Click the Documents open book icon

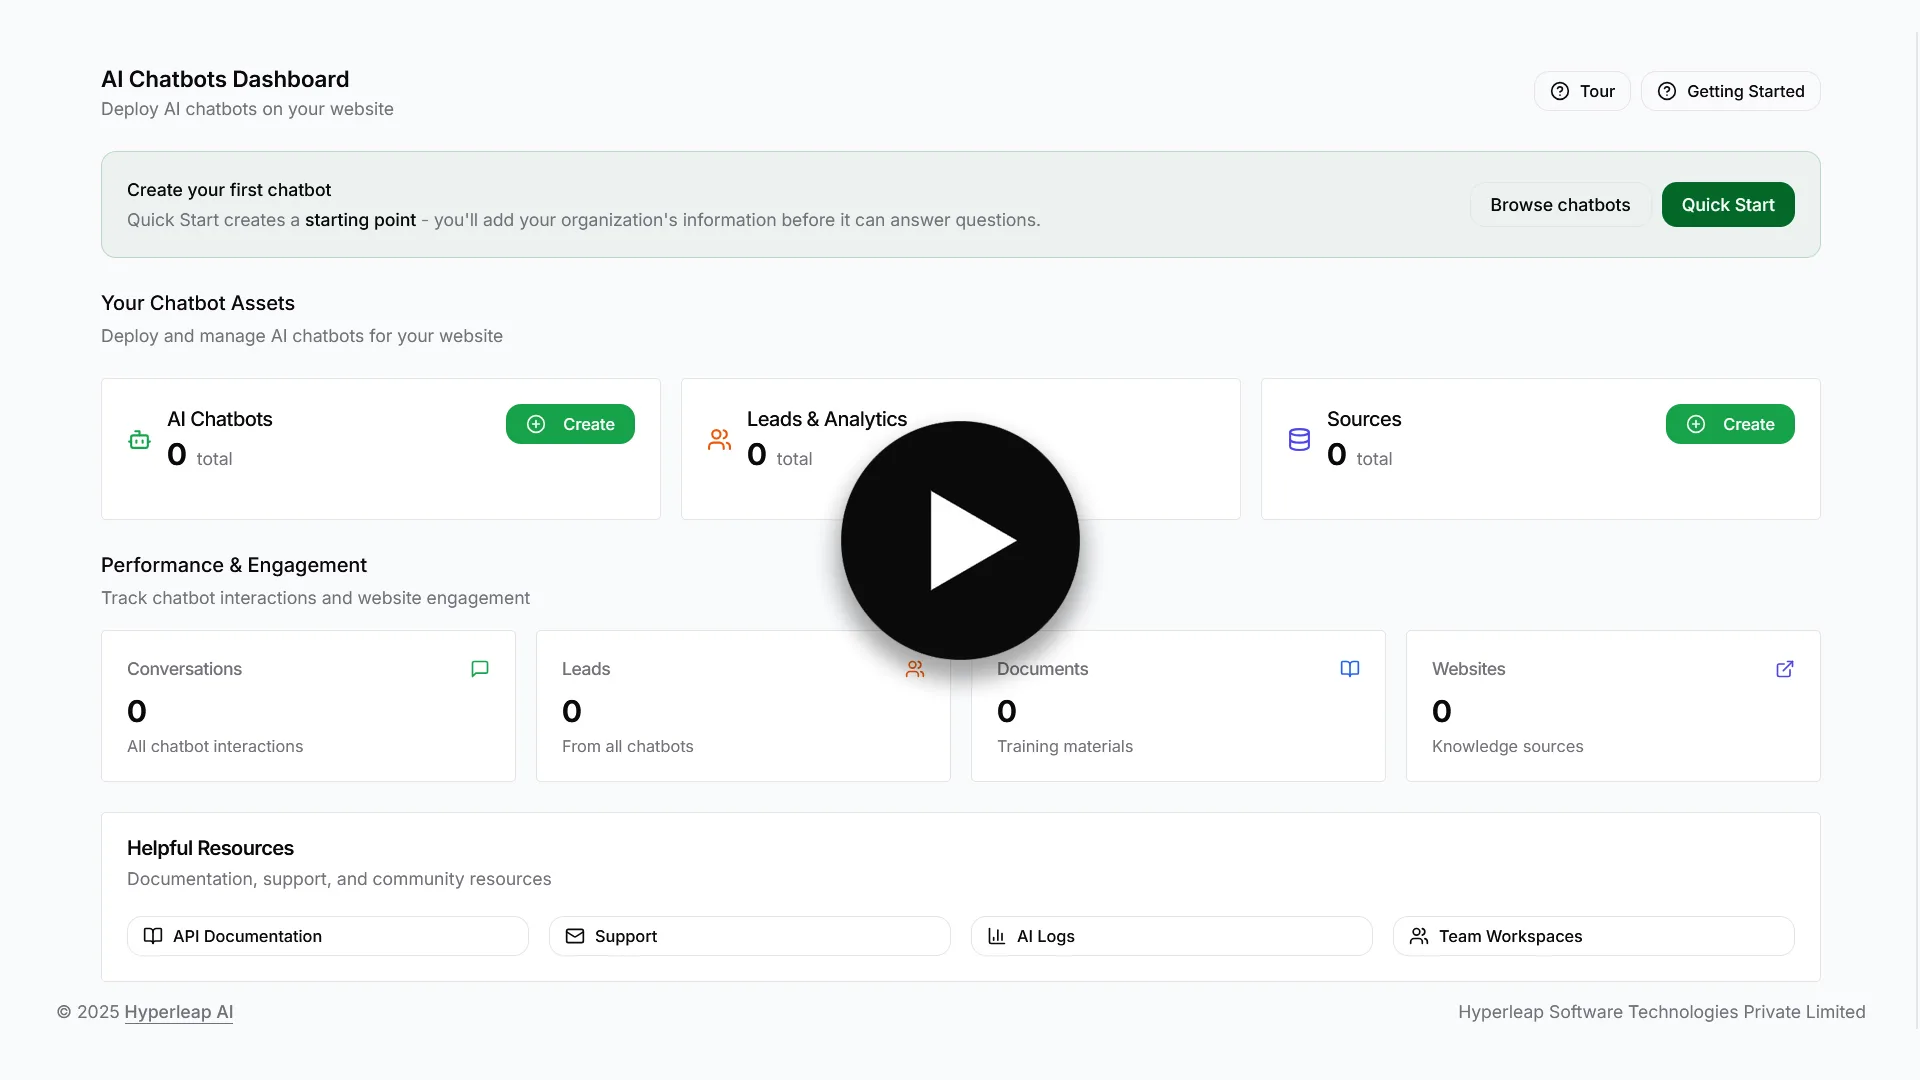(x=1350, y=668)
